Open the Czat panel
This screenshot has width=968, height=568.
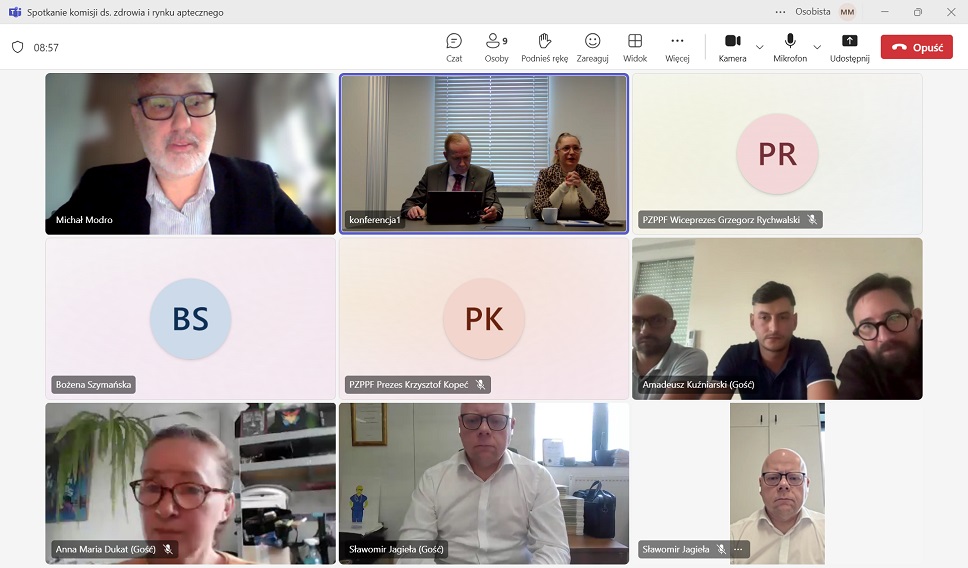pyautogui.click(x=454, y=46)
